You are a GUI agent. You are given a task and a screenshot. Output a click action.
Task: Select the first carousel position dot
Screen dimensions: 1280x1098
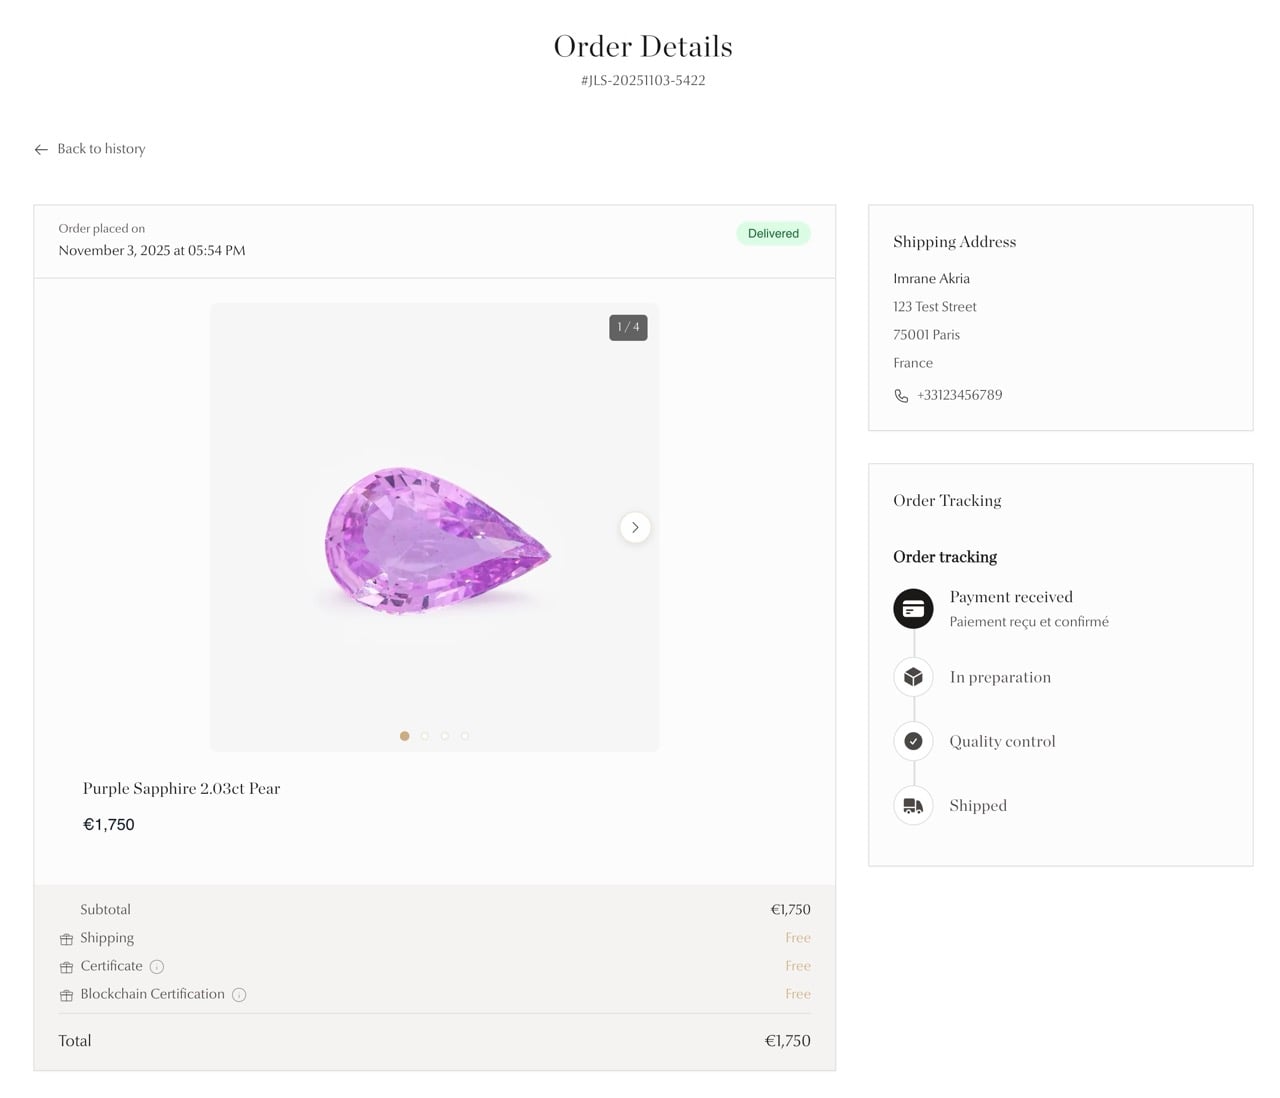click(405, 736)
